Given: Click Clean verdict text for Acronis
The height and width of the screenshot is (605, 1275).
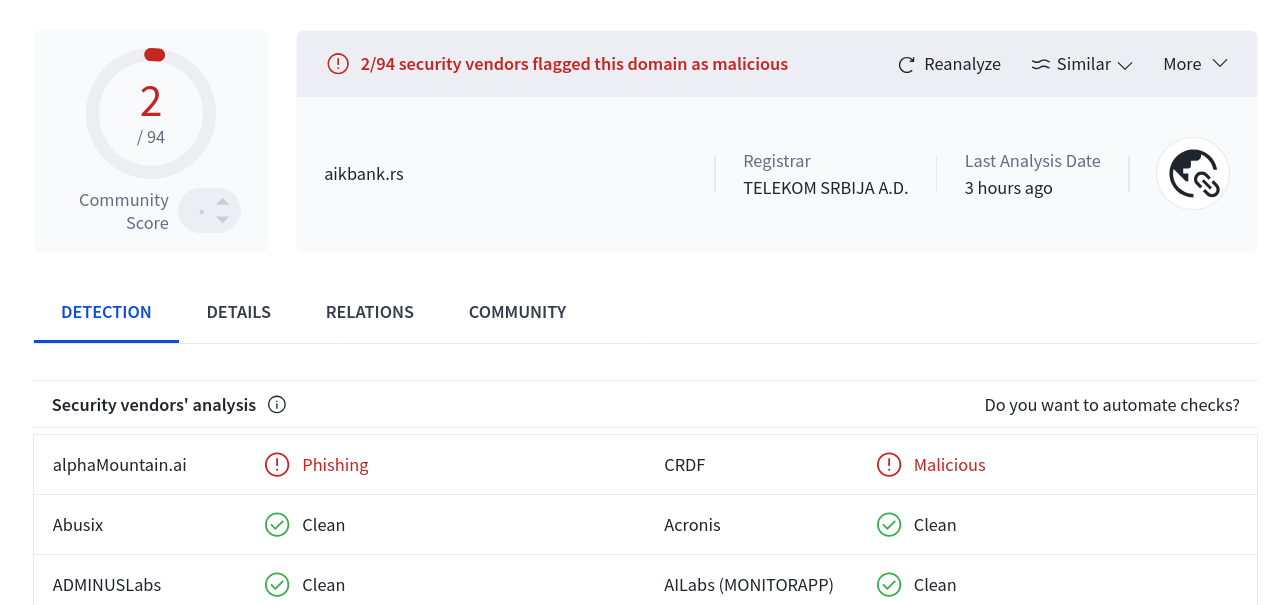Looking at the screenshot, I should pyautogui.click(x=935, y=525).
